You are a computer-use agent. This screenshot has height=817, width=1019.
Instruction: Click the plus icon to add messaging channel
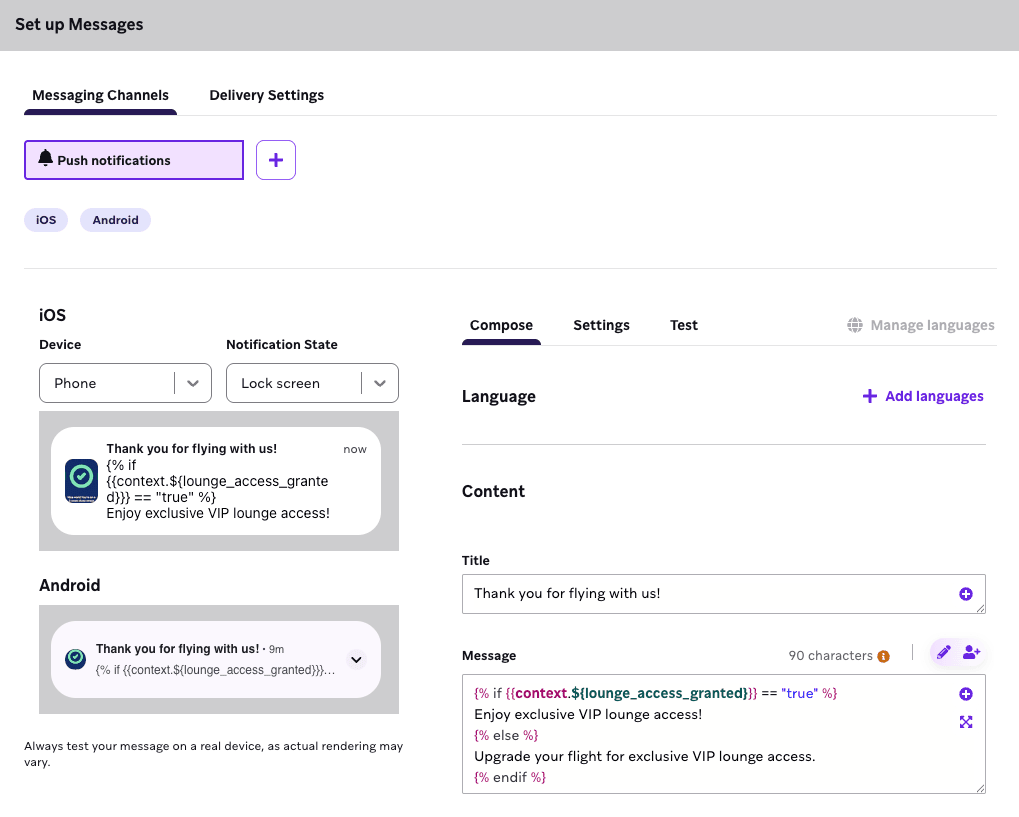[x=276, y=160]
